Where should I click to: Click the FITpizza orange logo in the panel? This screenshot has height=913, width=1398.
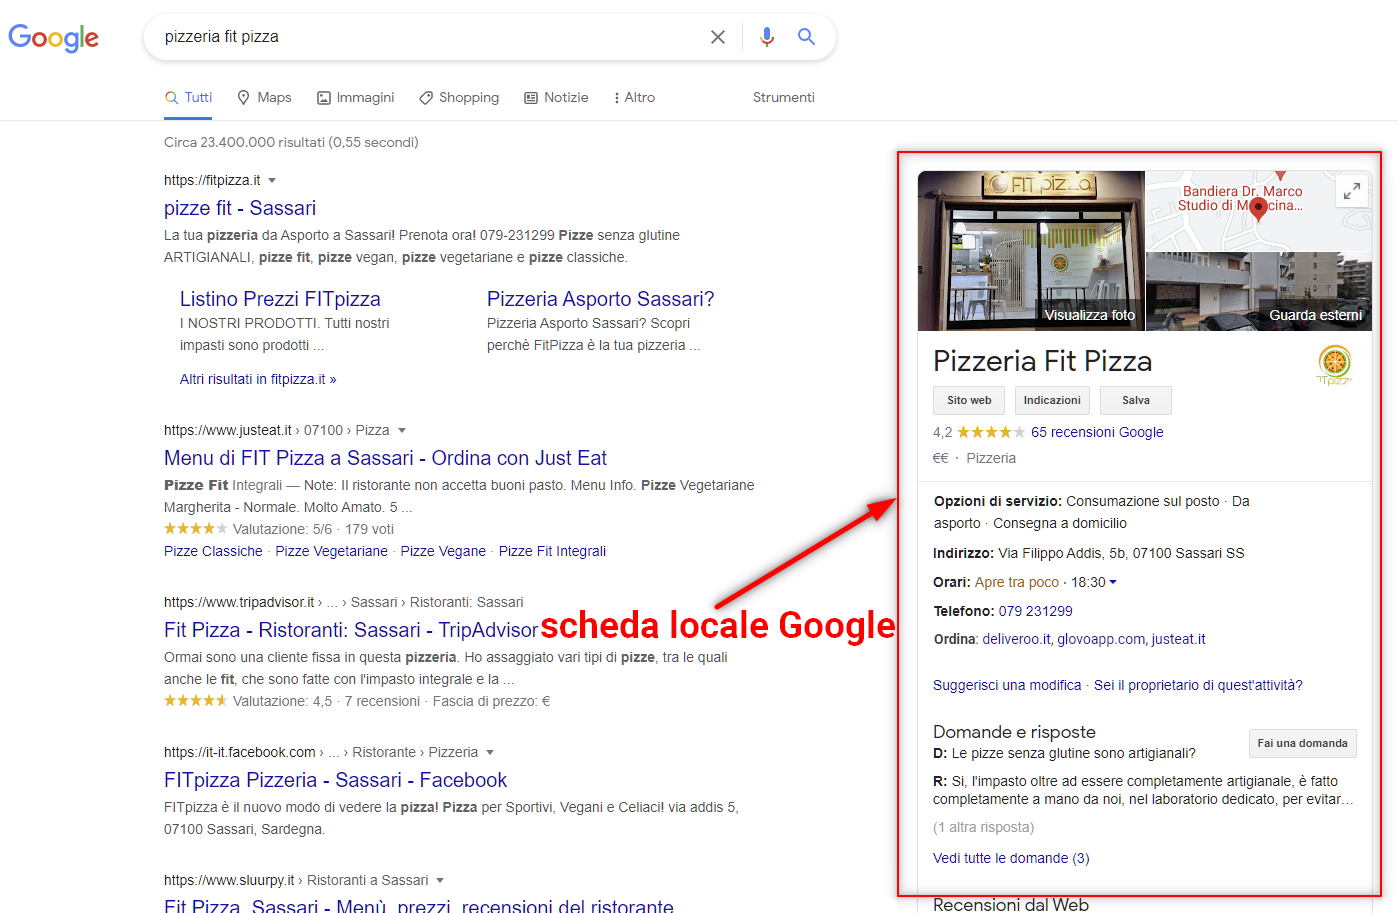(1335, 365)
